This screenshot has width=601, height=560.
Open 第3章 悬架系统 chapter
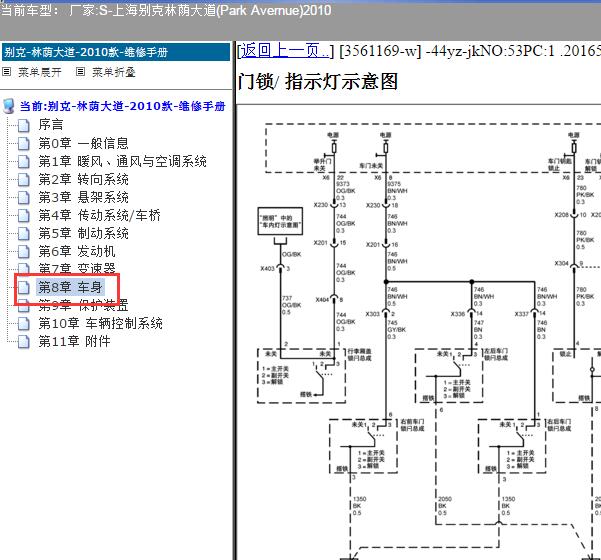pos(83,197)
